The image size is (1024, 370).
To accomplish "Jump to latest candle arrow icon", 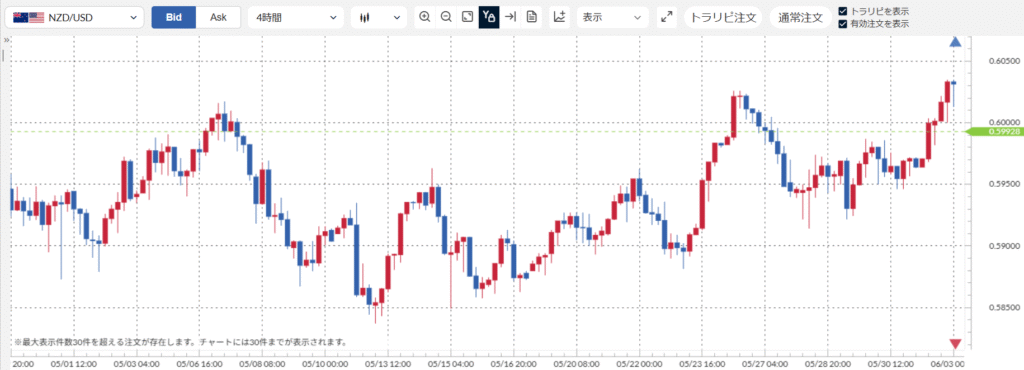I will [x=511, y=17].
